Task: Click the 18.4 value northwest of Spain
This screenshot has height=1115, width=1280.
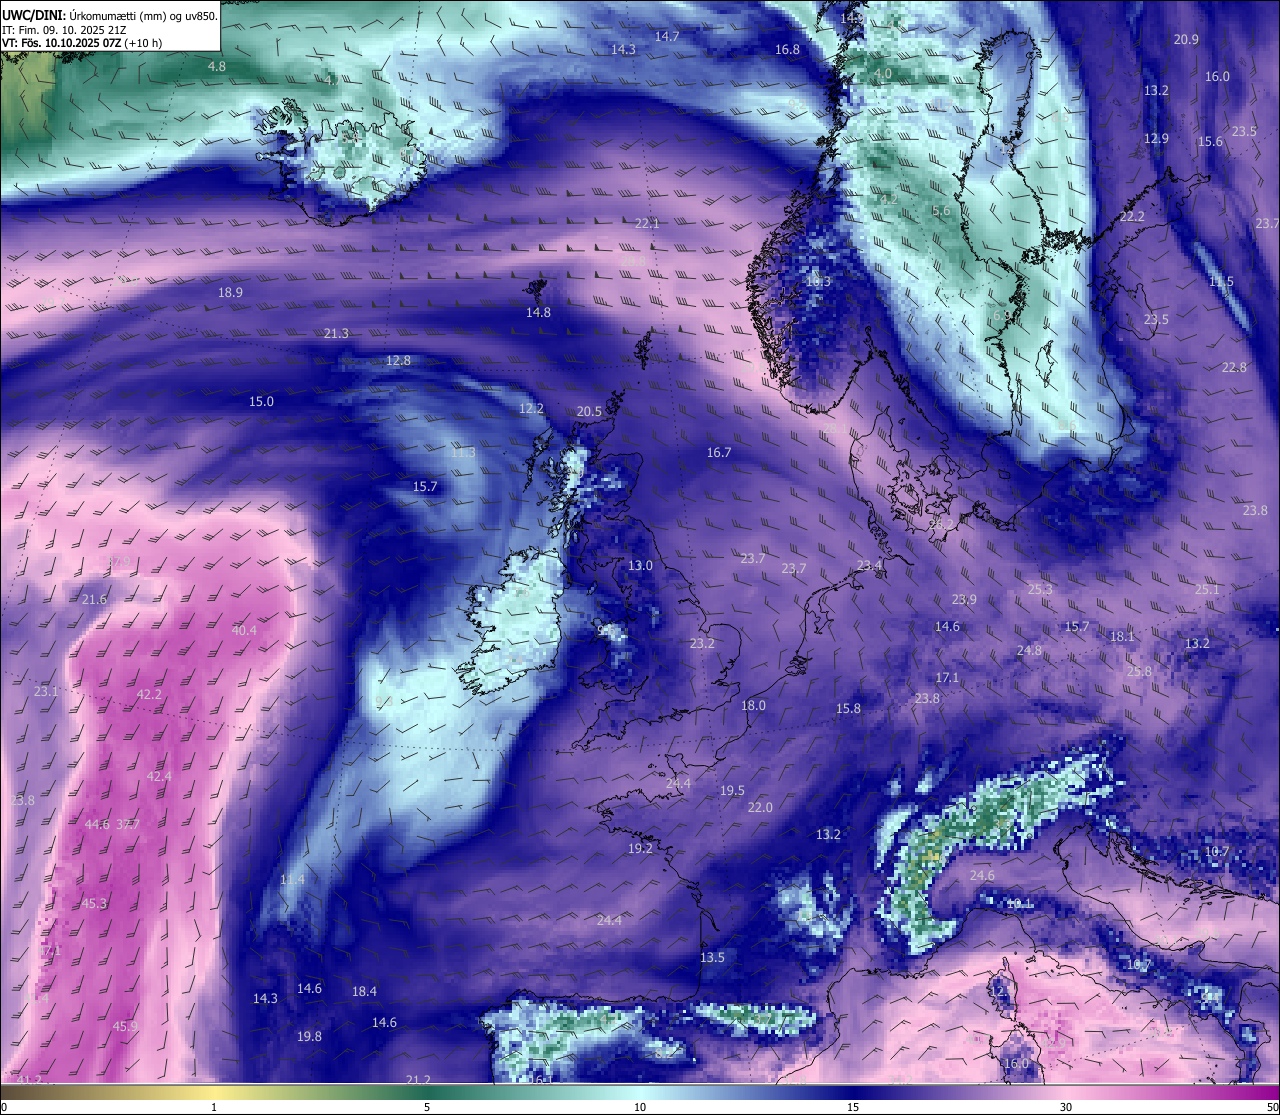Action: coord(364,991)
